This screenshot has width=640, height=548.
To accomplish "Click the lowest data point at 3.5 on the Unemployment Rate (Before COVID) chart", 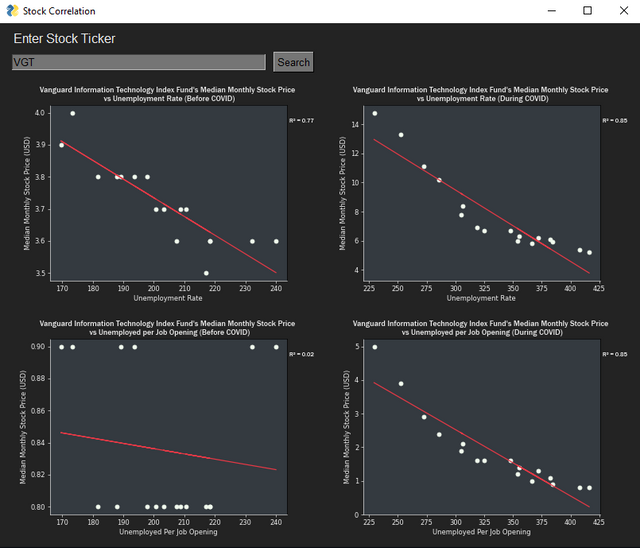I will pyautogui.click(x=206, y=273).
